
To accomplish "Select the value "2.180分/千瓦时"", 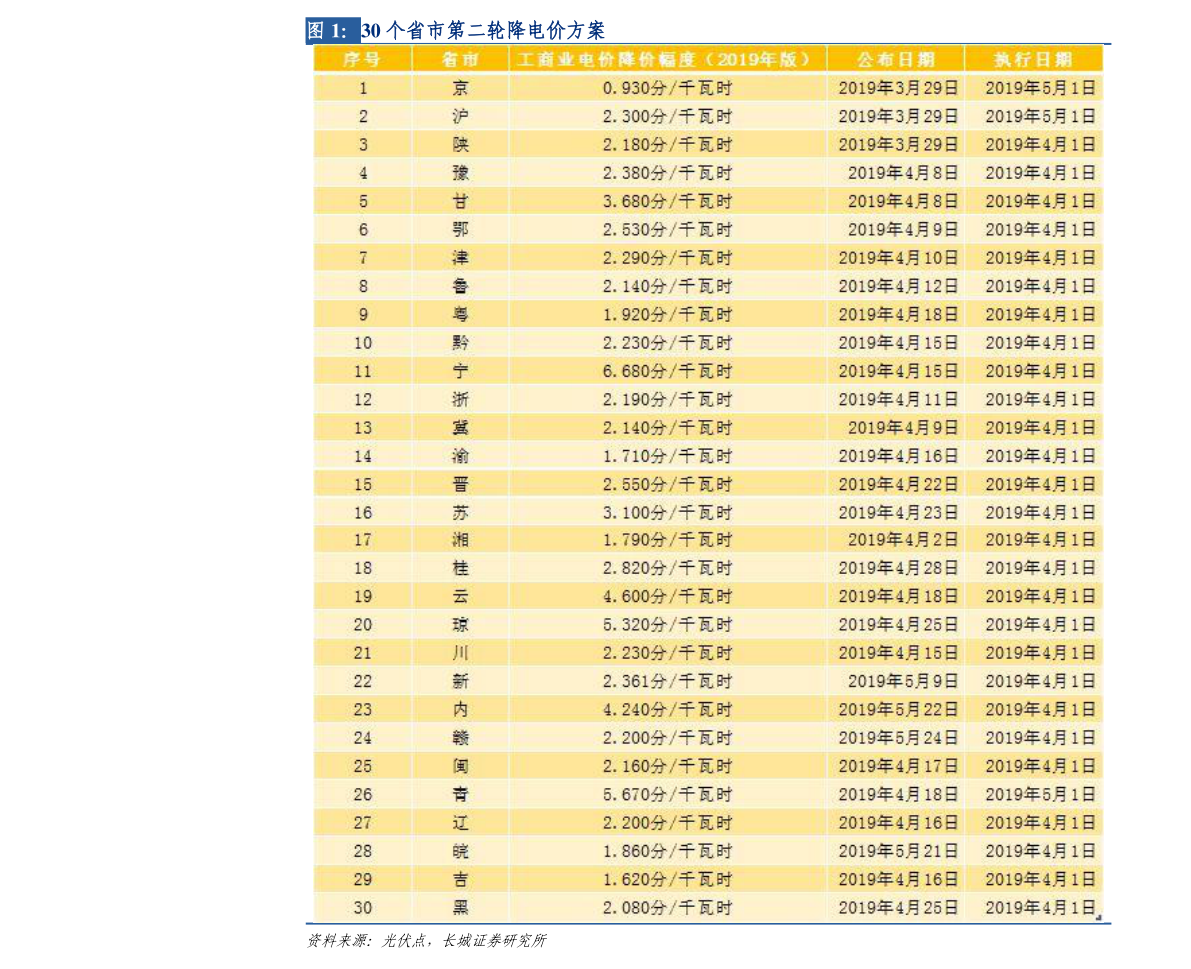I will pos(667,144).
